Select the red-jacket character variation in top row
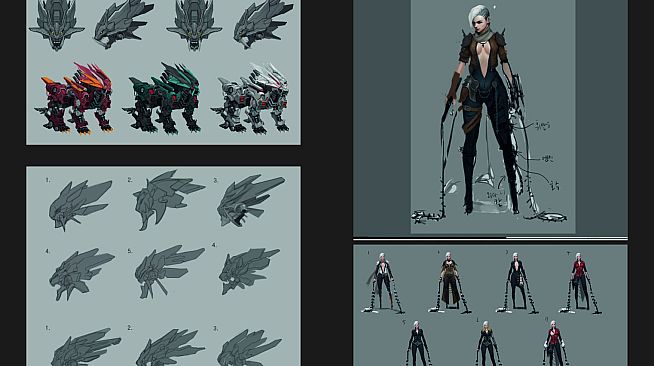654x366 pixels. pos(580,283)
